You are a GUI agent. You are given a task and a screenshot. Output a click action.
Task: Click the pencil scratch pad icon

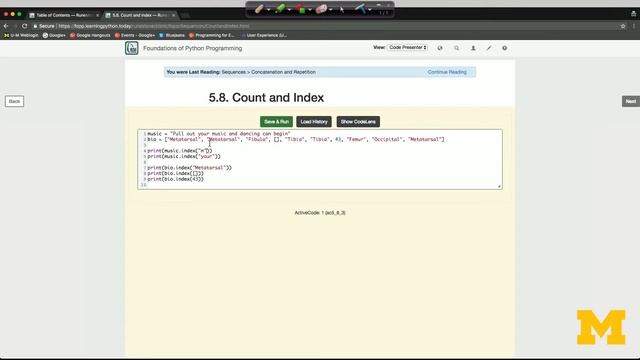(489, 48)
